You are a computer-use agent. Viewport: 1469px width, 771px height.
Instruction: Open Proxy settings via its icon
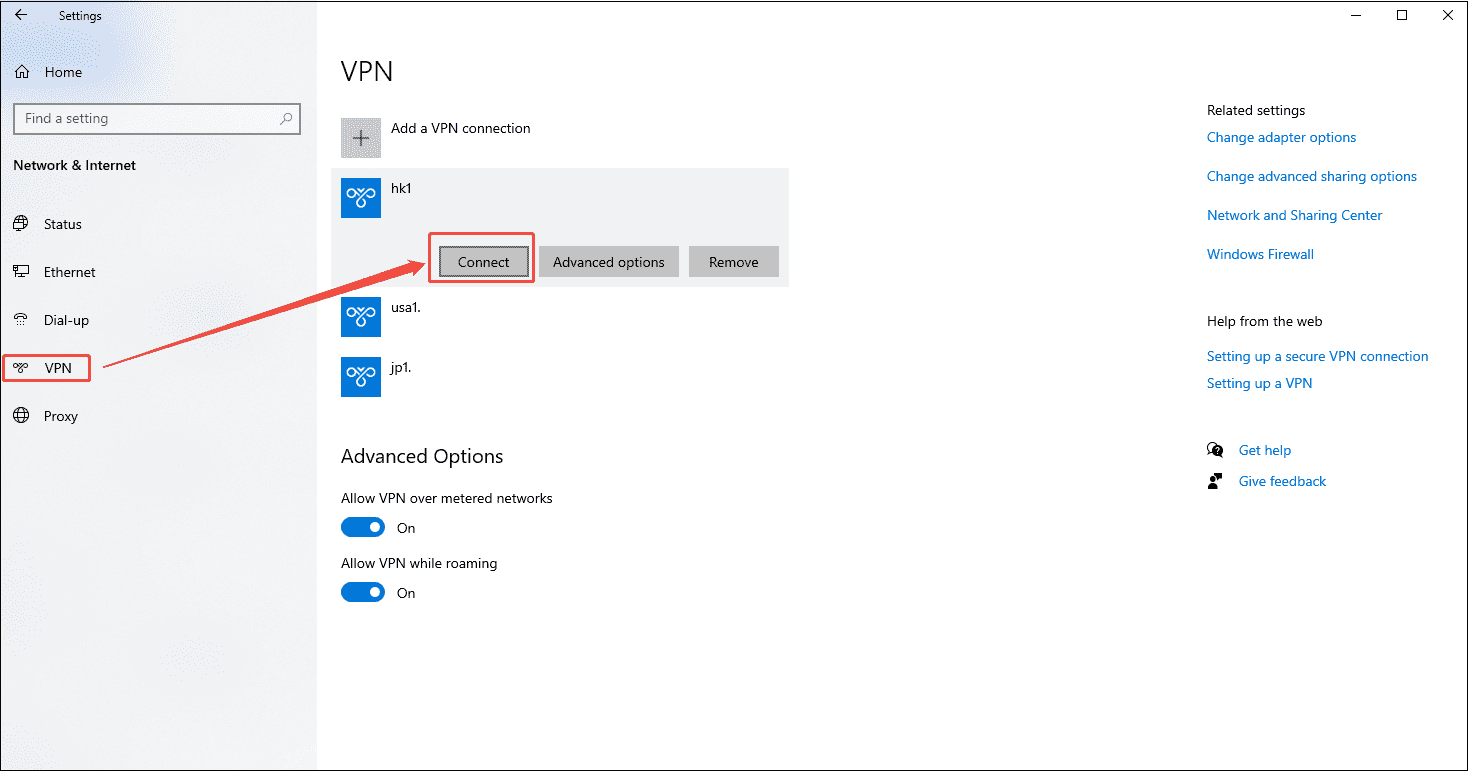(x=21, y=415)
